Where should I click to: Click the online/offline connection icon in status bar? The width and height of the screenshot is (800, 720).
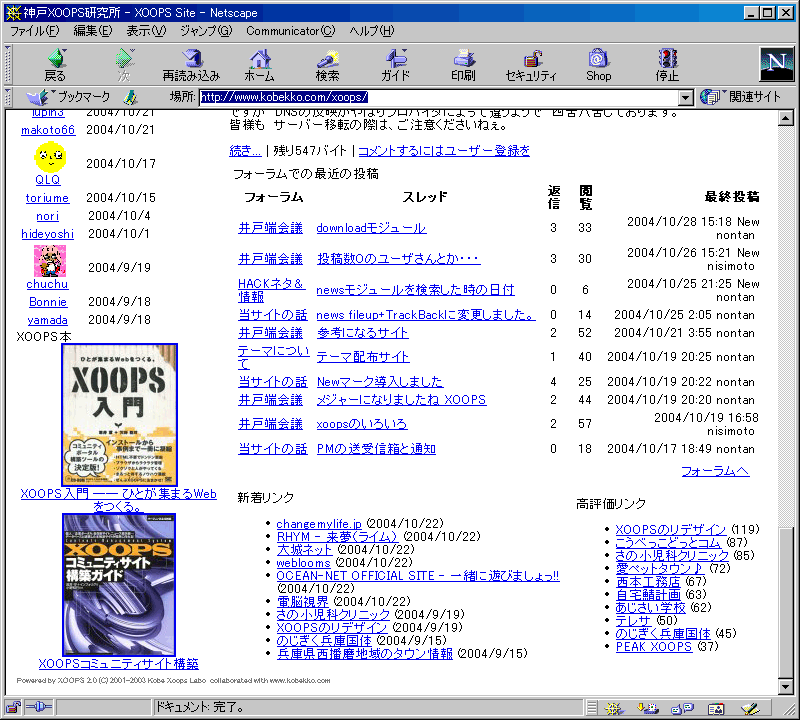tap(39, 707)
